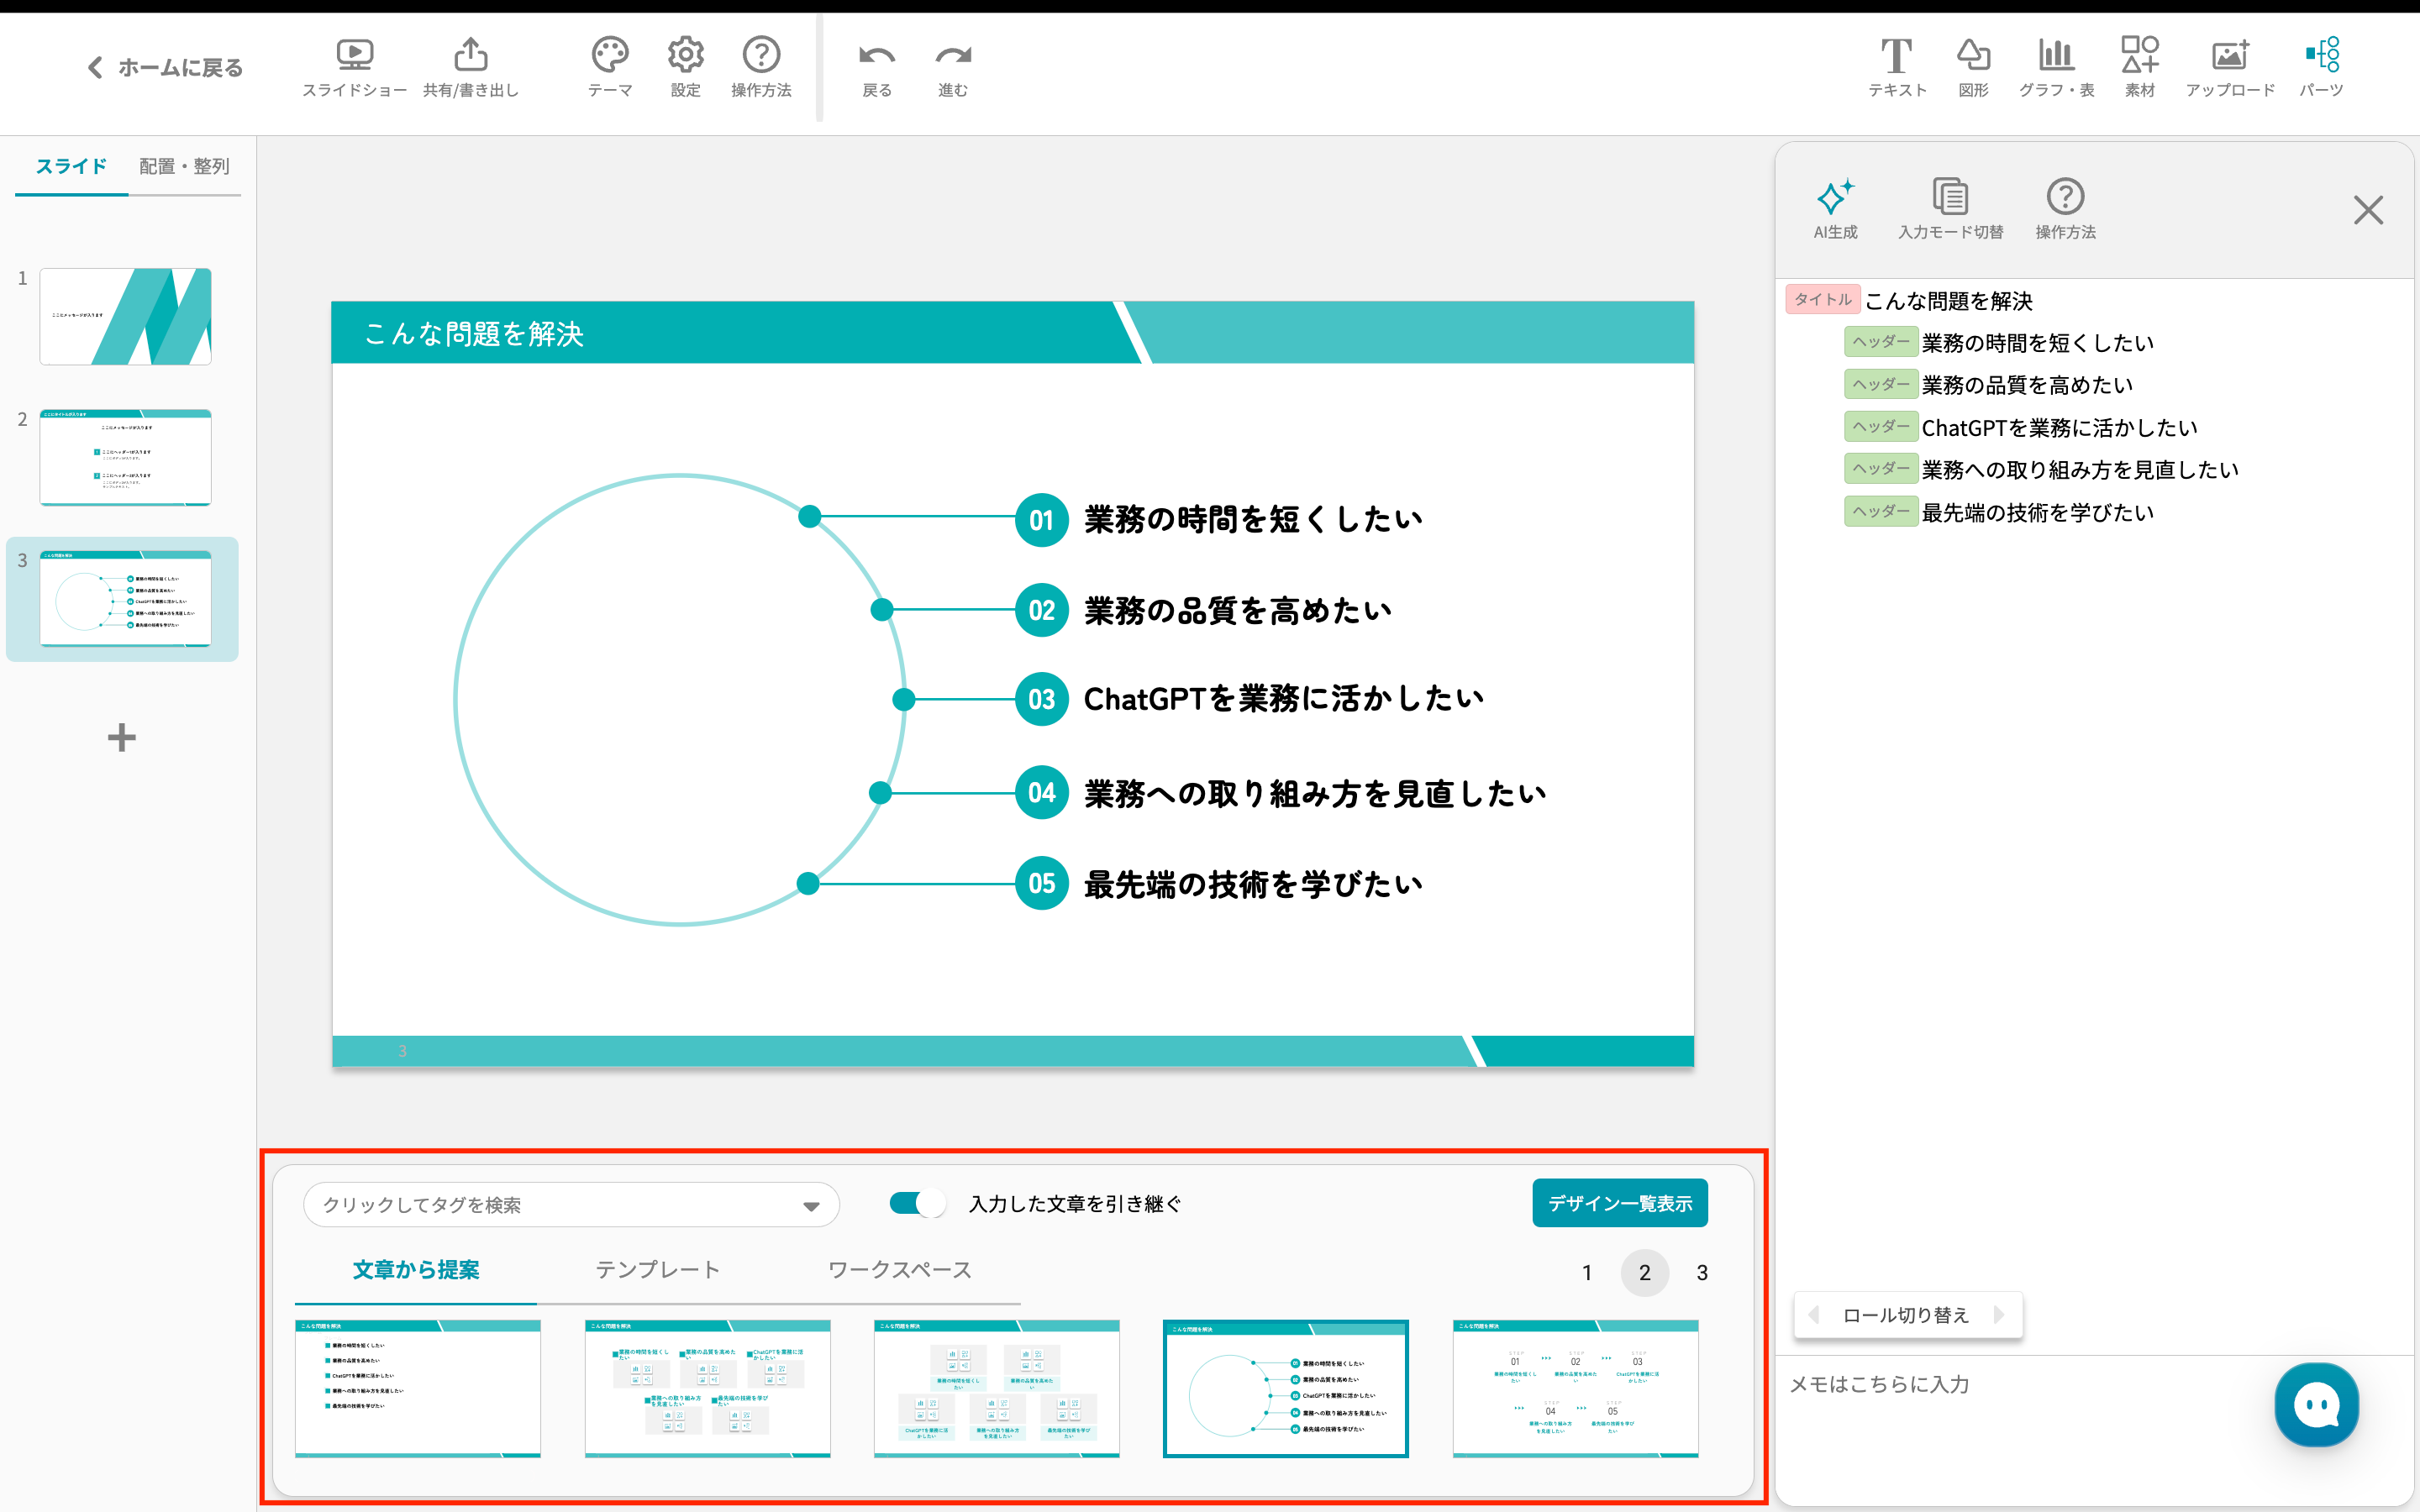Viewport: 2420px width, 1512px height.
Task: Open the テーマ palette icon
Action: 609,56
